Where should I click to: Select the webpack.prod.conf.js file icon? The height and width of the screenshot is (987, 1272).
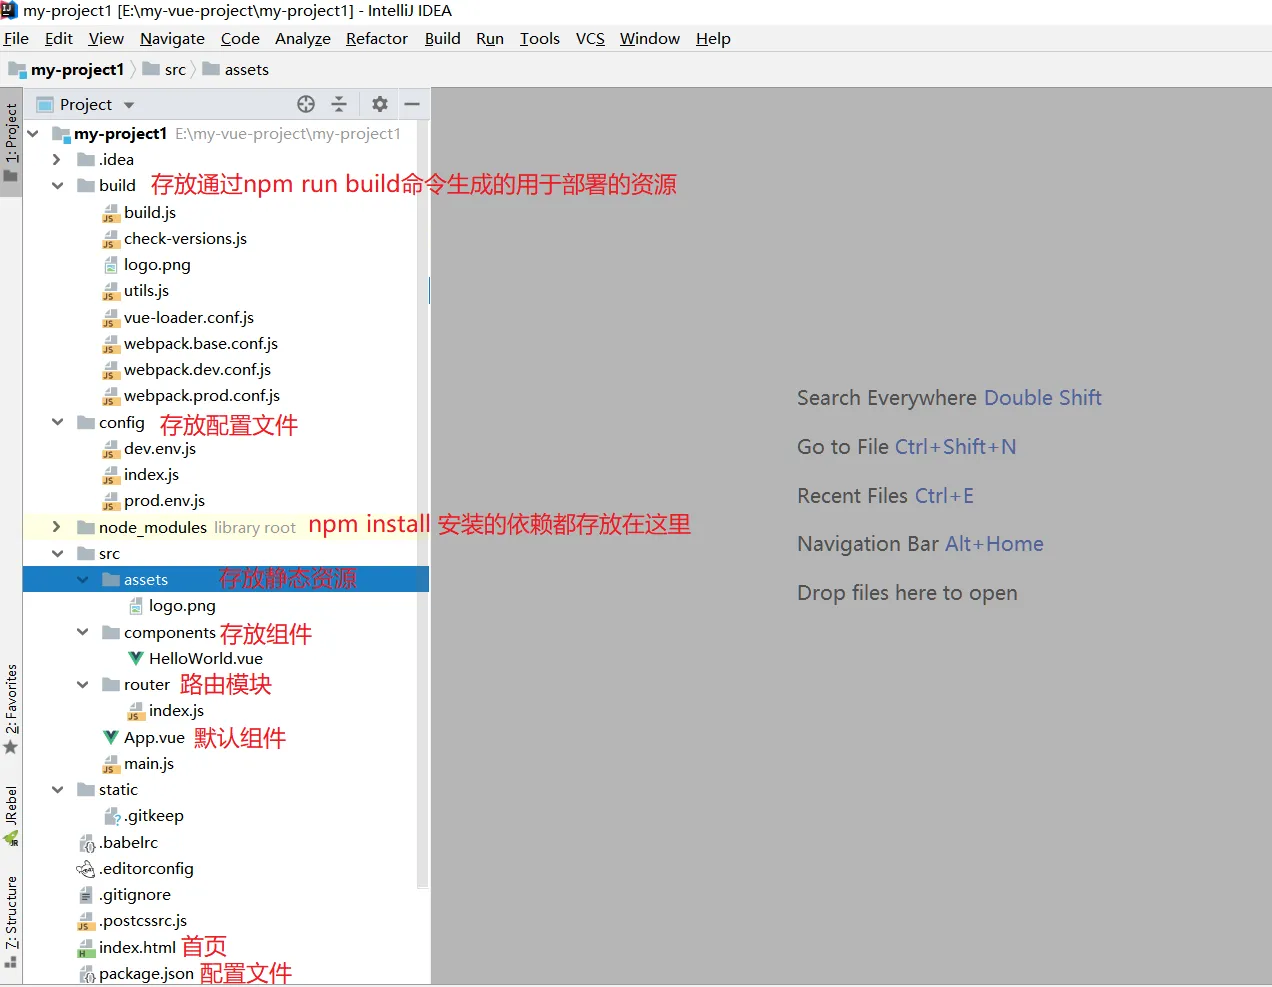click(x=111, y=396)
